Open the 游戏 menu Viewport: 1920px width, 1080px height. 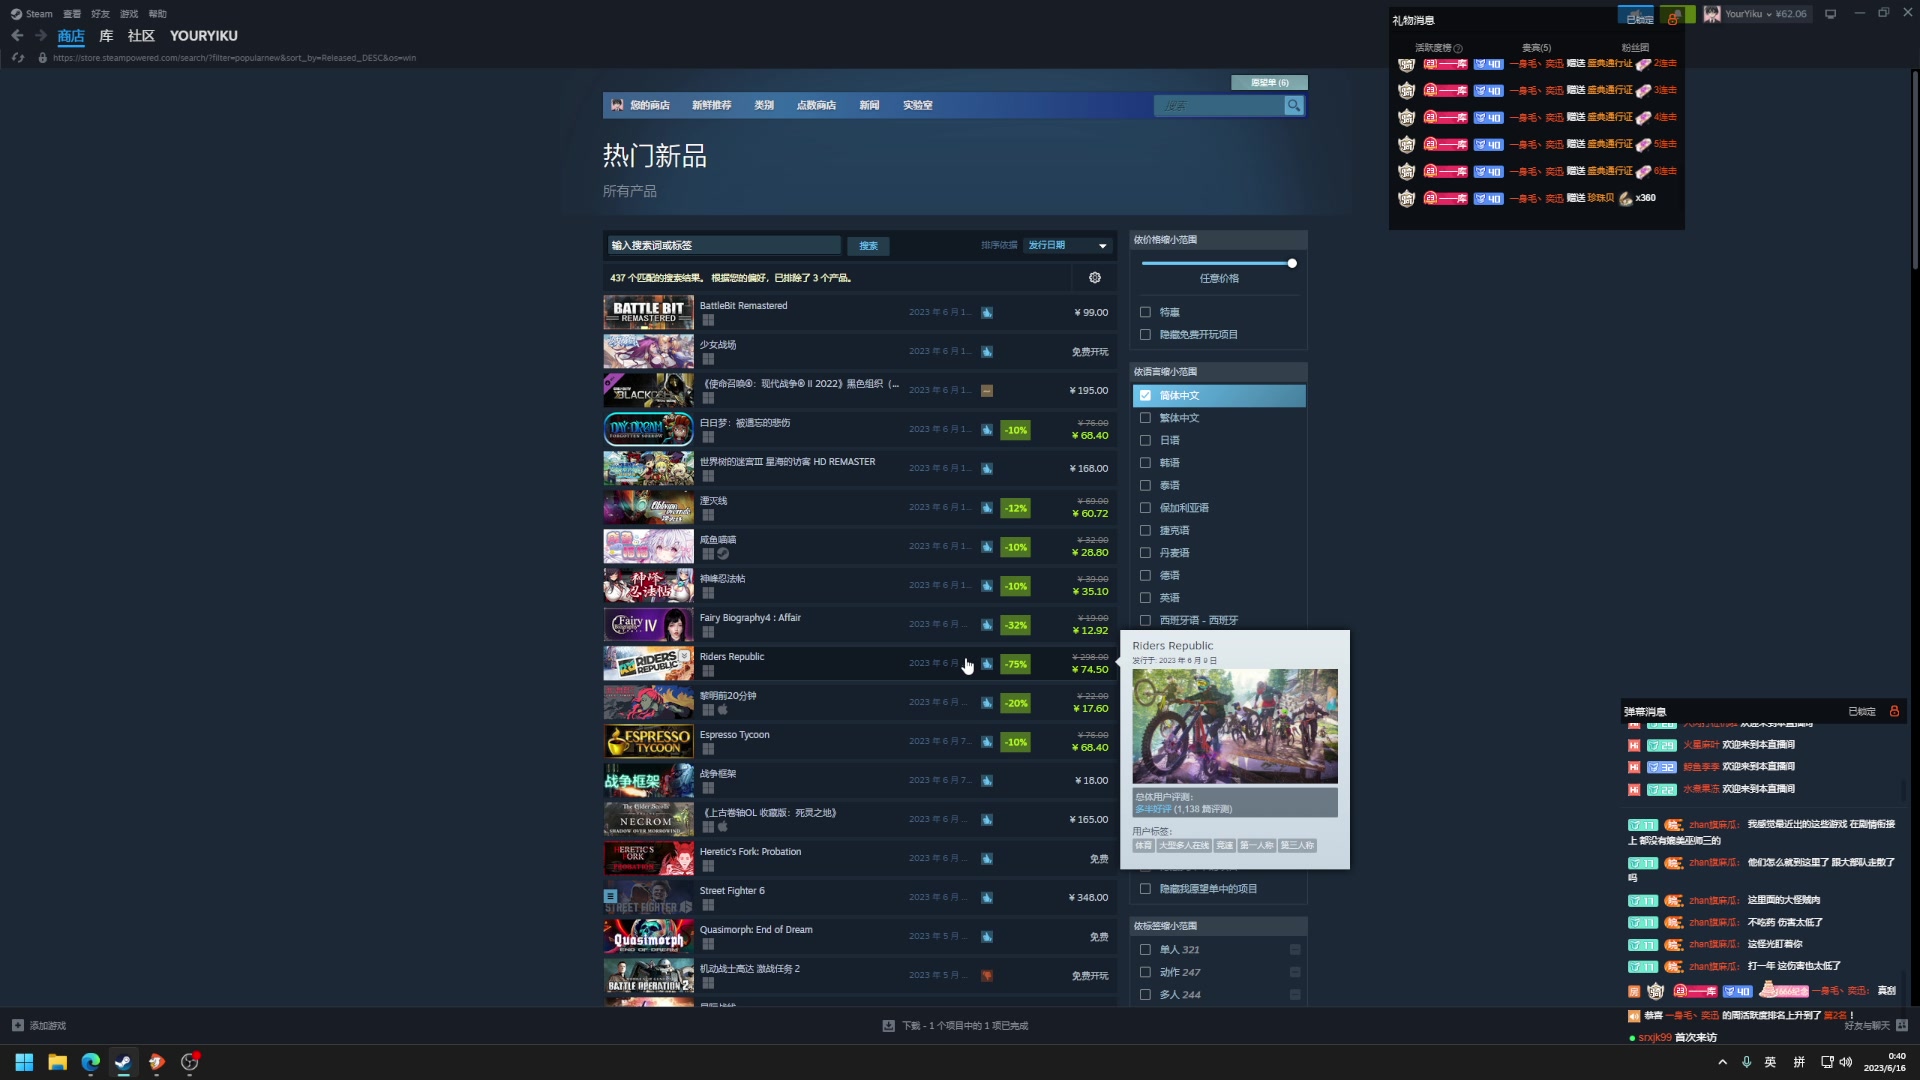[129, 14]
